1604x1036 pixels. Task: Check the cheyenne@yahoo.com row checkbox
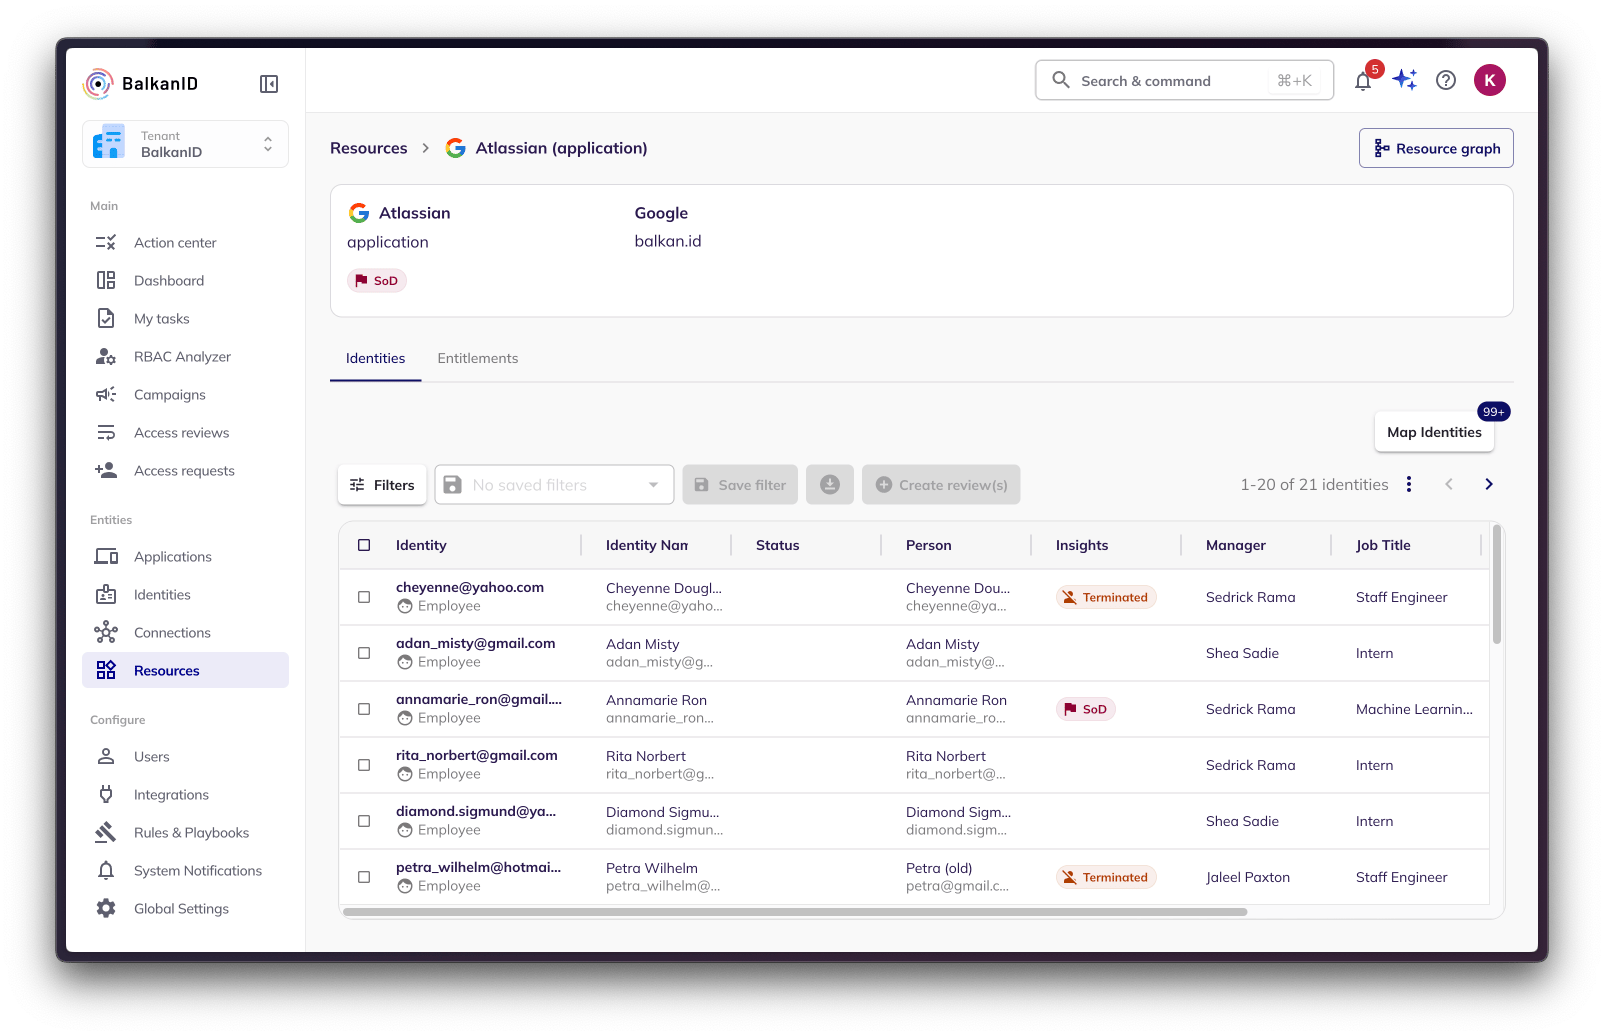(x=364, y=597)
